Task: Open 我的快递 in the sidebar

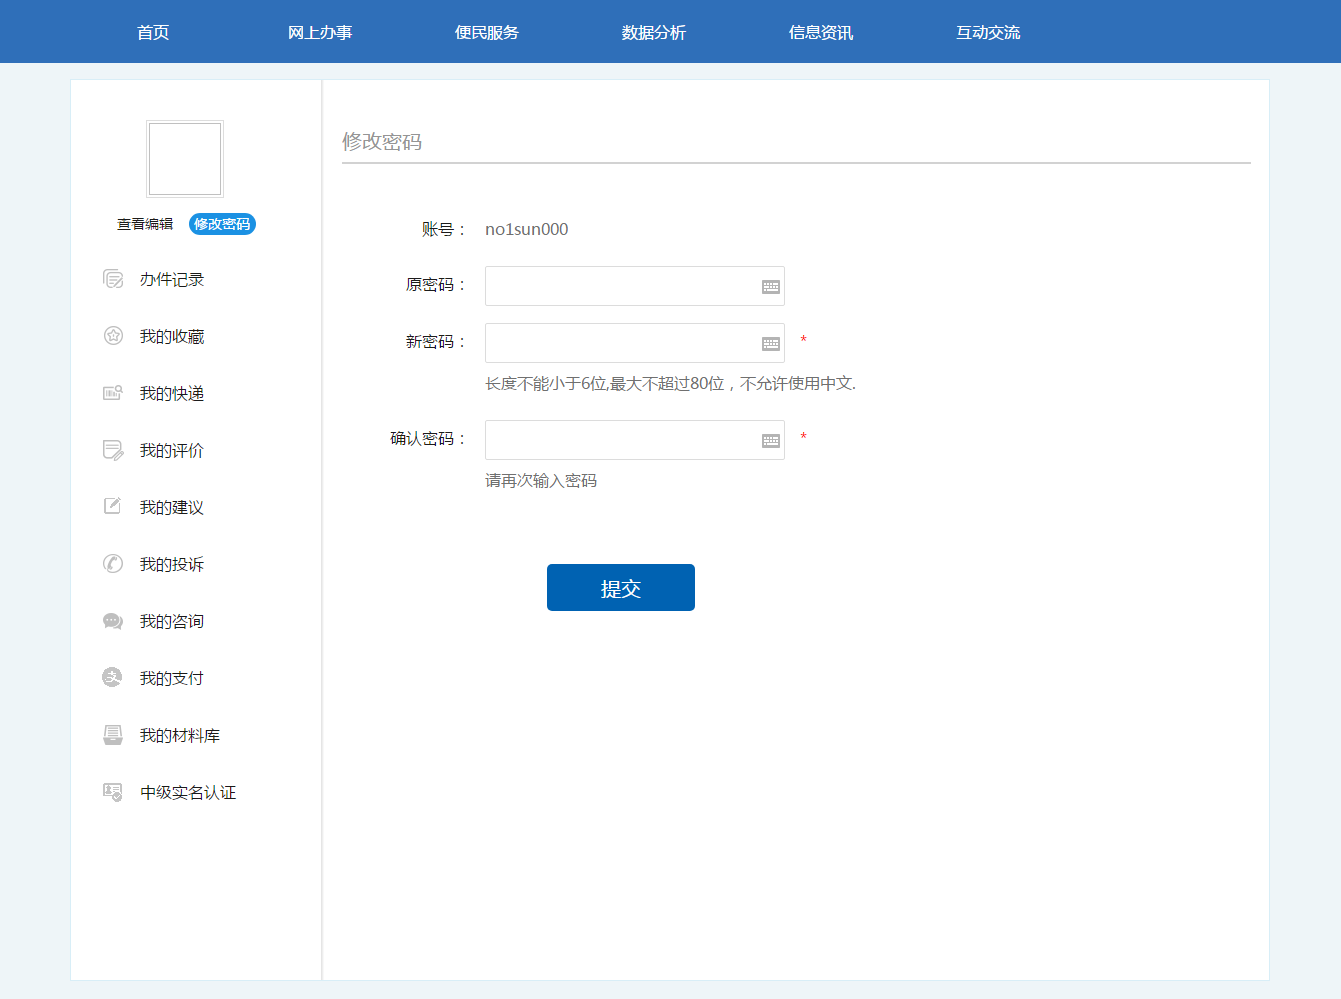Action: (x=172, y=394)
